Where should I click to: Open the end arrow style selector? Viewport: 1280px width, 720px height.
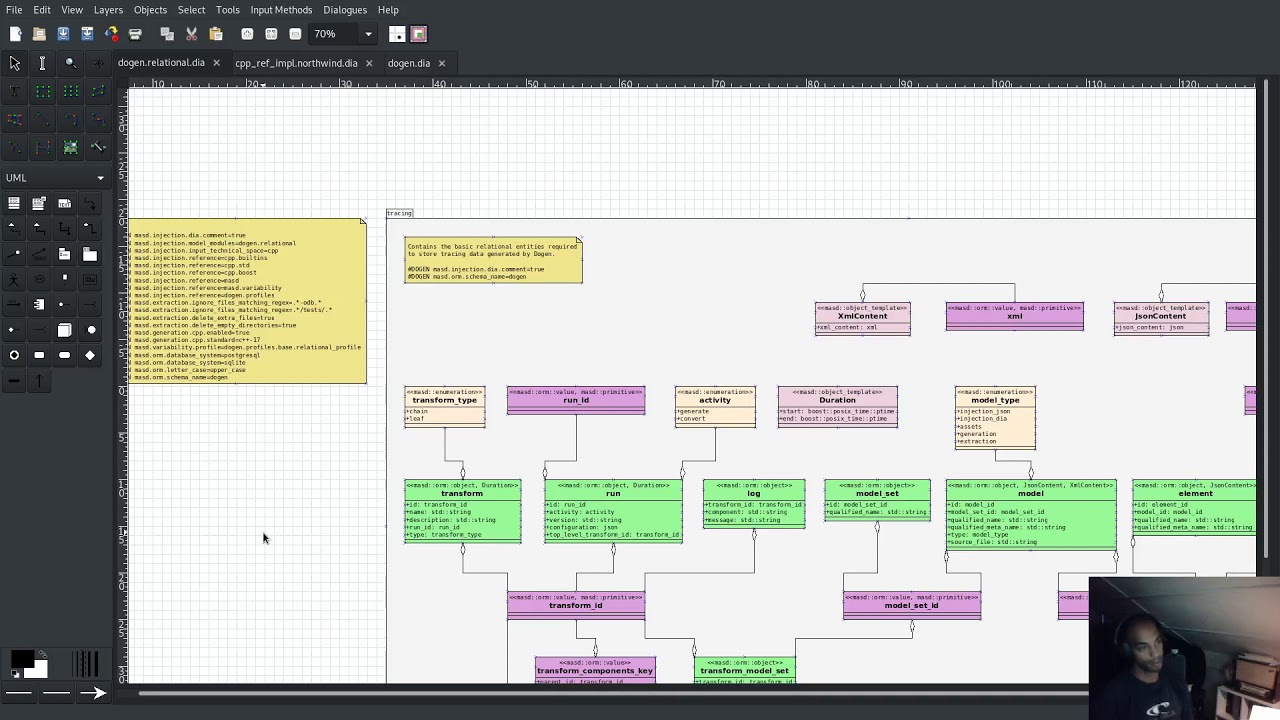(x=93, y=692)
